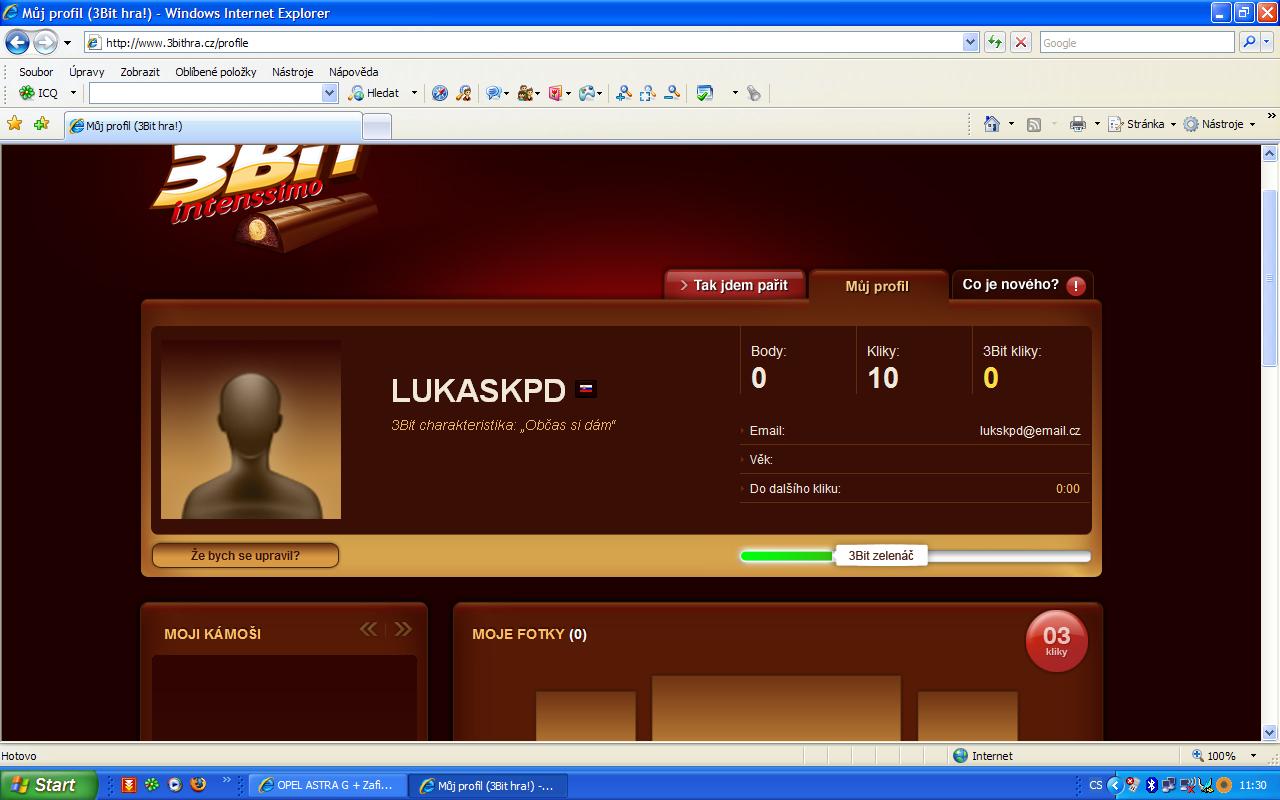1280x800 pixels.
Task: Click the 3Bit zelenáč progress bar
Action: 914,556
